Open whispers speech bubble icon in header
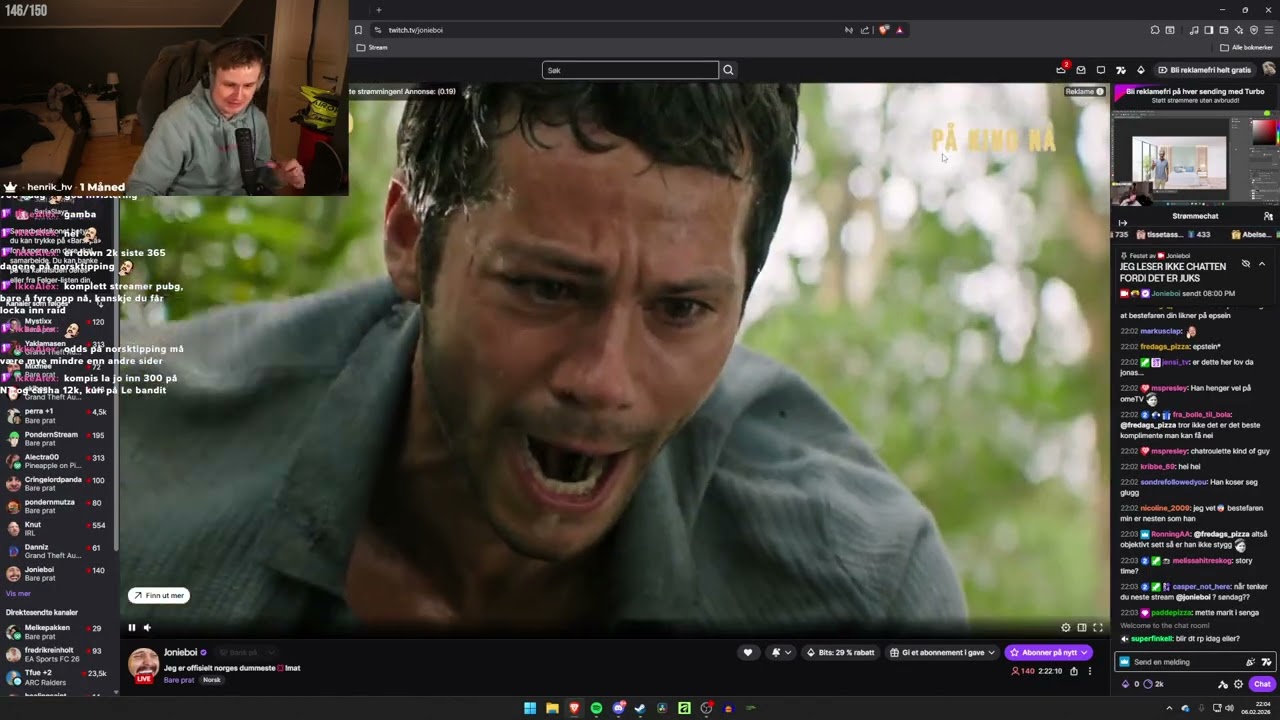This screenshot has width=1280, height=720. tap(1101, 70)
